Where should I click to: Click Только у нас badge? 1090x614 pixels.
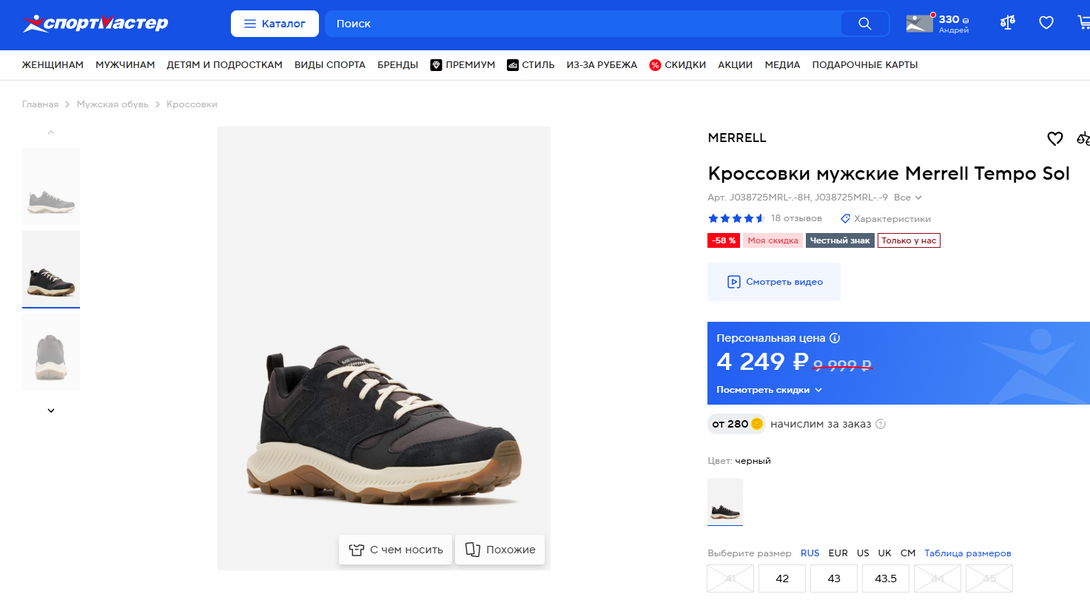(x=909, y=241)
